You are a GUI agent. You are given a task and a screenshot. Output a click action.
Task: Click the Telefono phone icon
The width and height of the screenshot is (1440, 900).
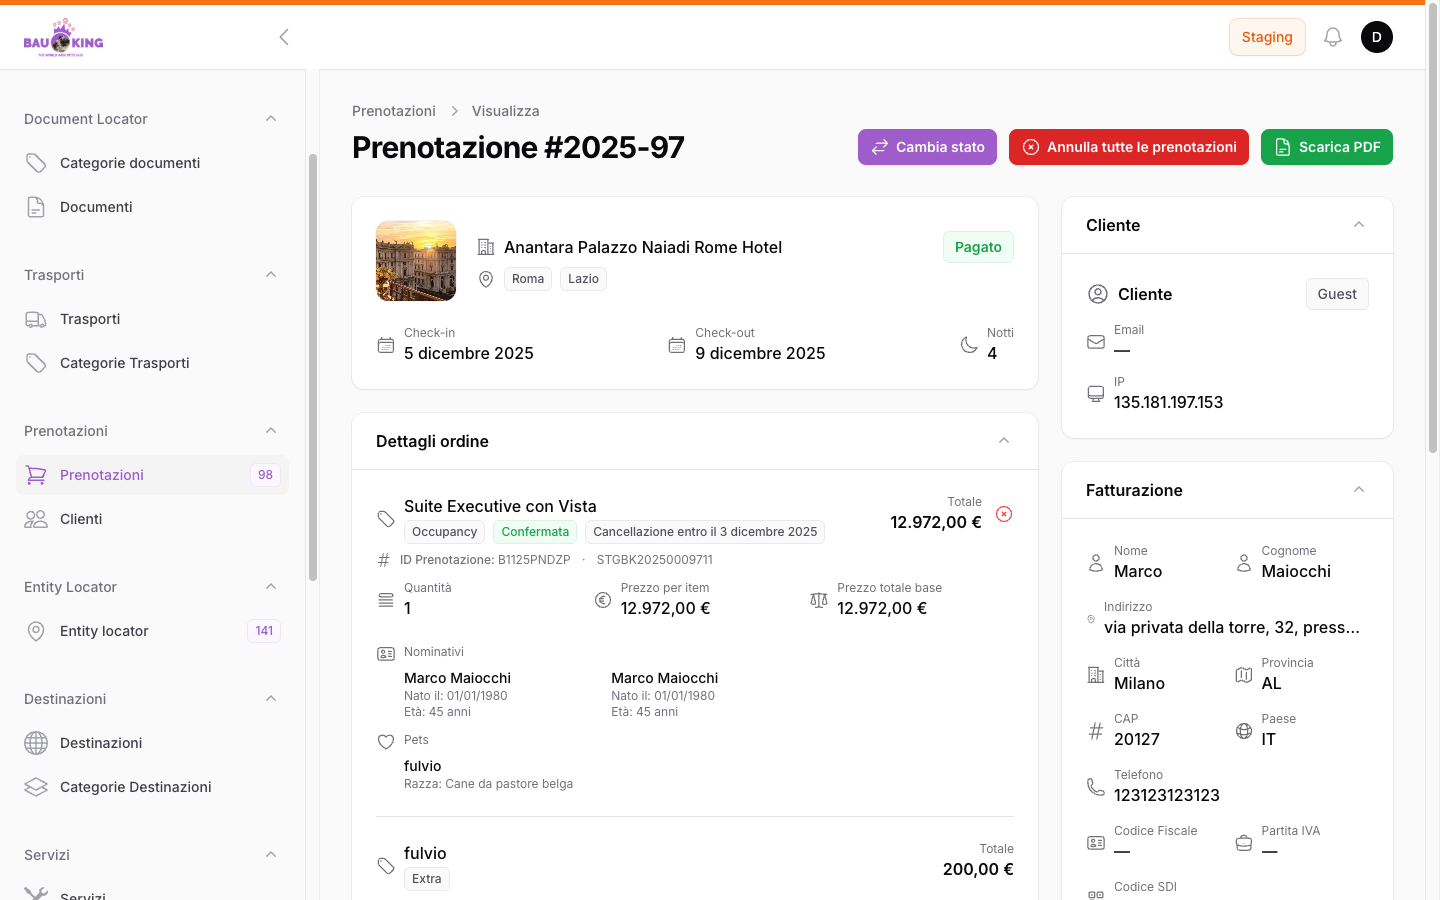click(1096, 787)
